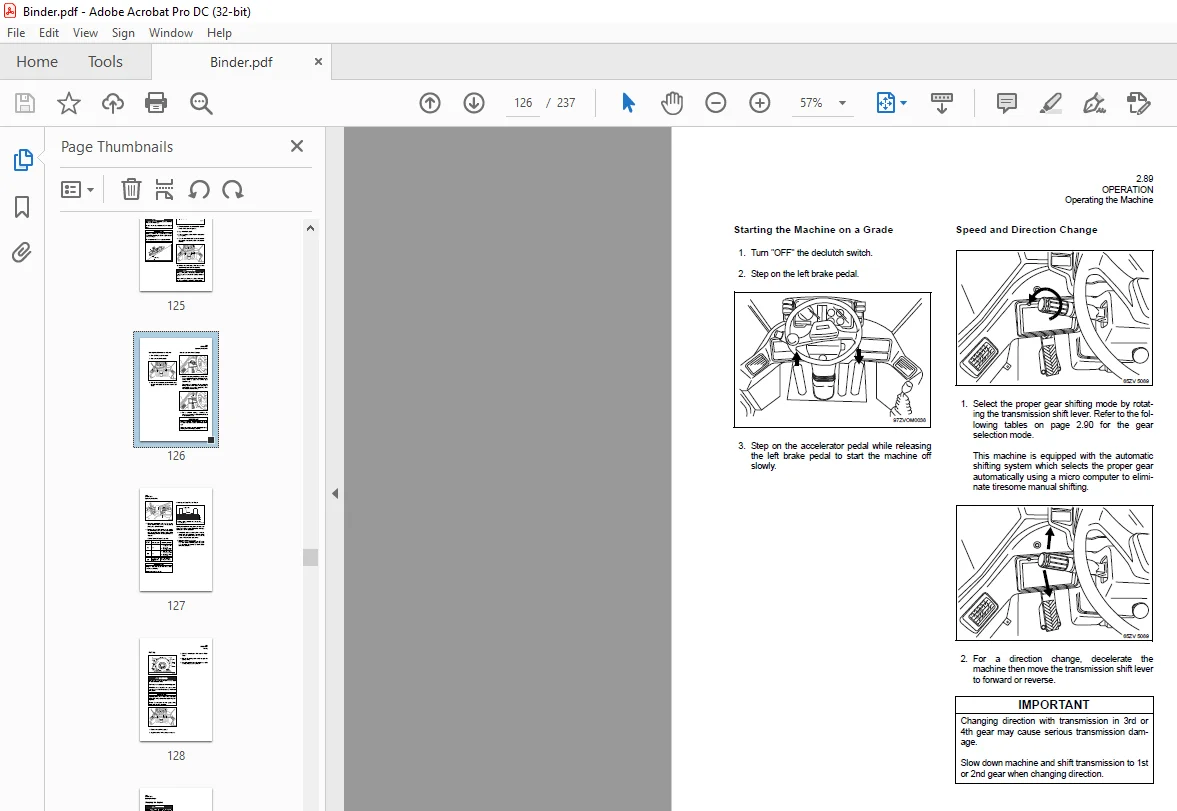This screenshot has width=1177, height=811.
Task: Select page 127 thumbnail
Action: click(x=176, y=539)
